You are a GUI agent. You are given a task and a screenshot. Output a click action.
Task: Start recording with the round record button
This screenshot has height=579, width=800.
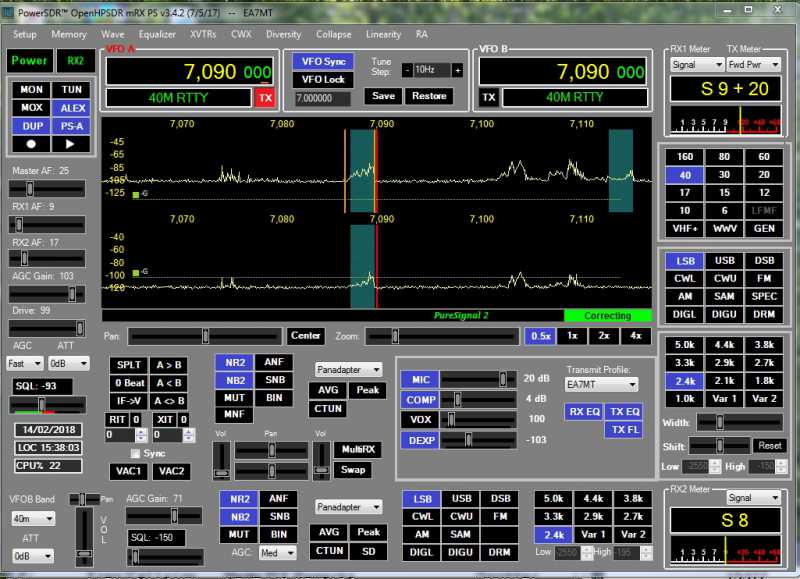click(x=31, y=144)
